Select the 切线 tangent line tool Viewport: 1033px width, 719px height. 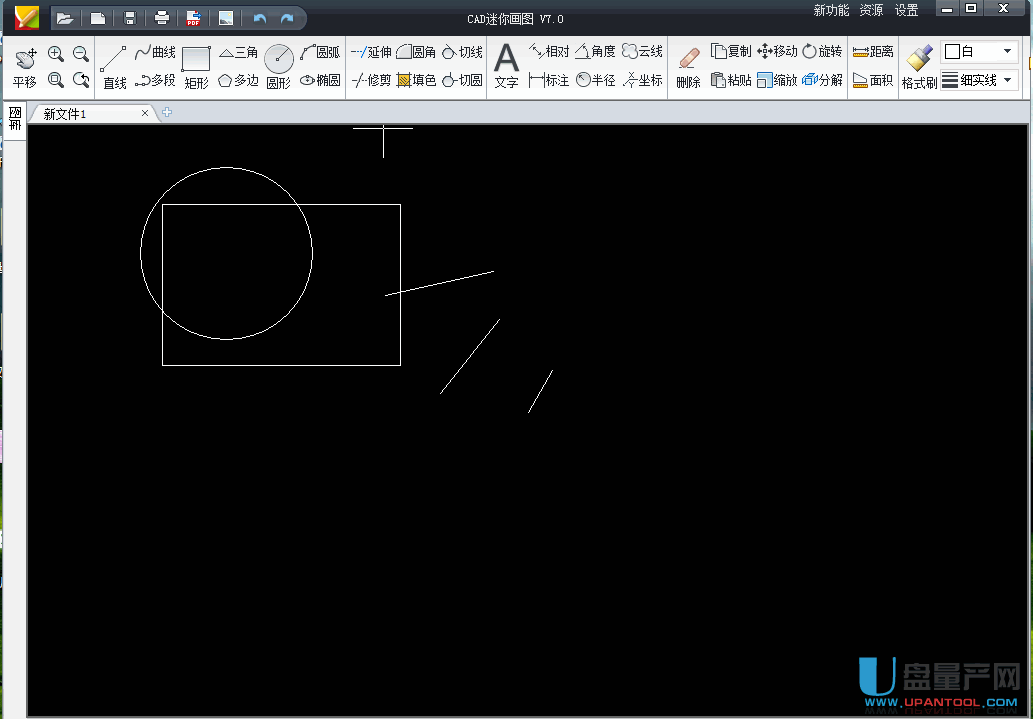click(x=462, y=52)
